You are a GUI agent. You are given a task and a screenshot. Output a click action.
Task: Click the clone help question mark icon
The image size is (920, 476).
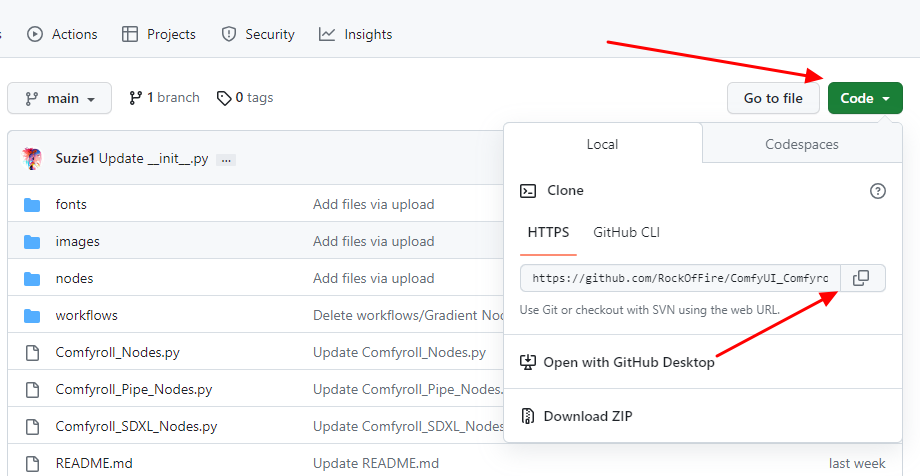(x=878, y=191)
